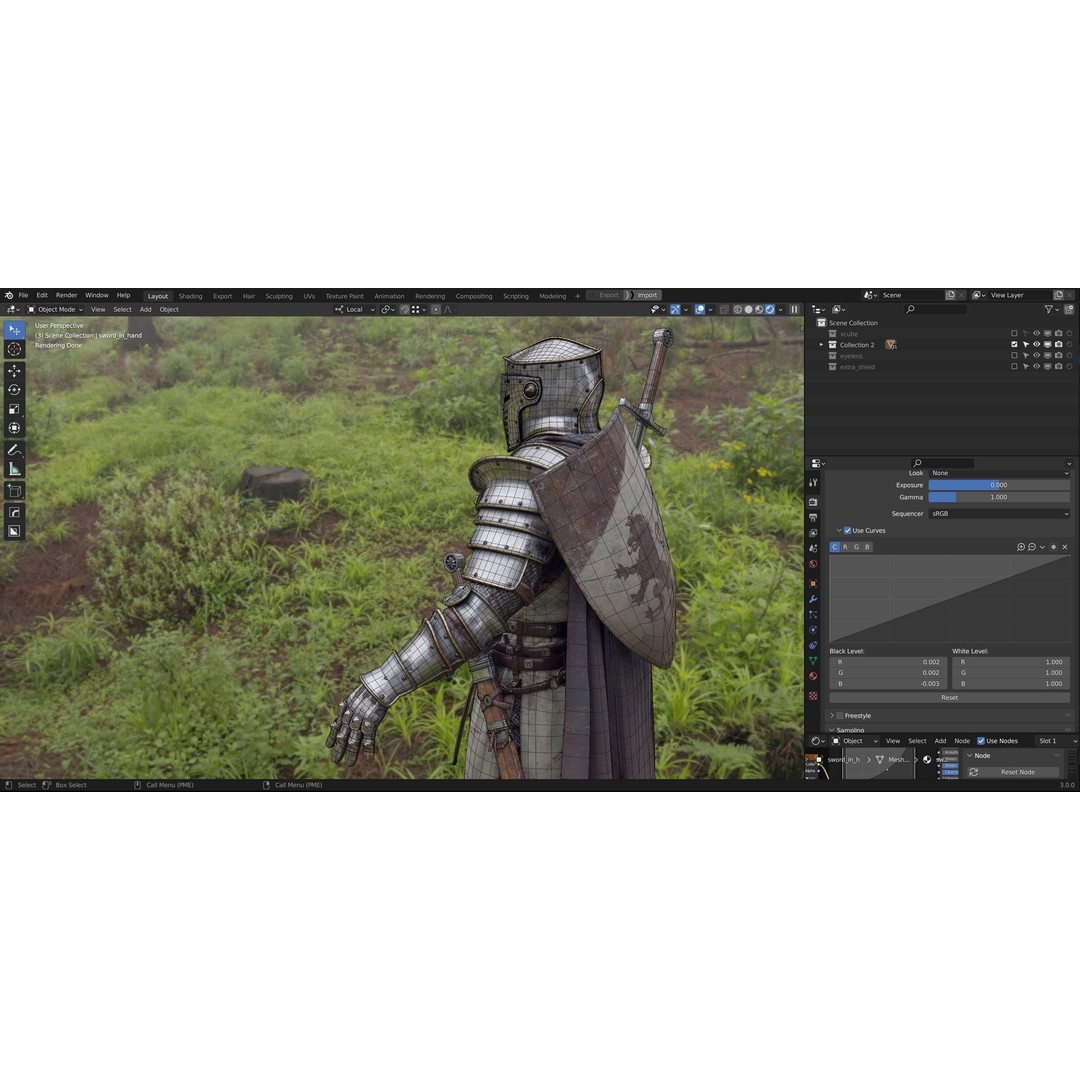Open the Sequencer sRGB dropdown

click(999, 514)
